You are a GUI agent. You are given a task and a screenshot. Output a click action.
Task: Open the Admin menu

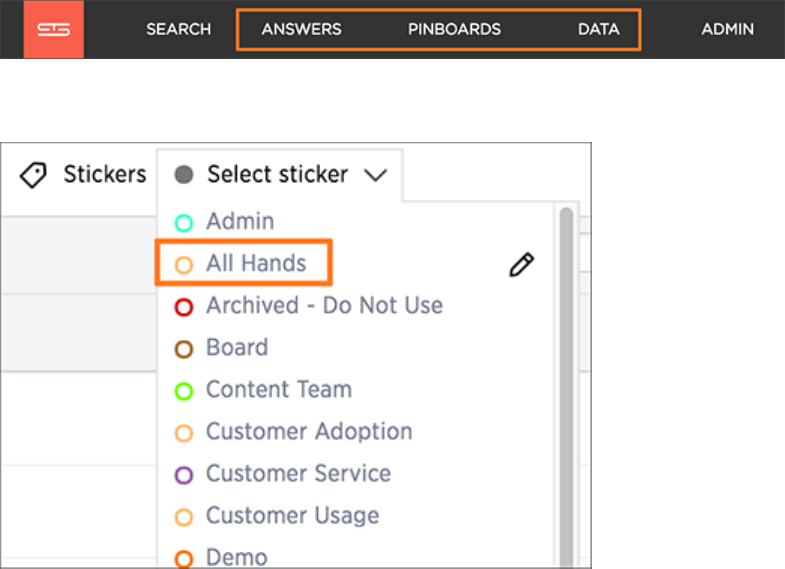pos(727,29)
